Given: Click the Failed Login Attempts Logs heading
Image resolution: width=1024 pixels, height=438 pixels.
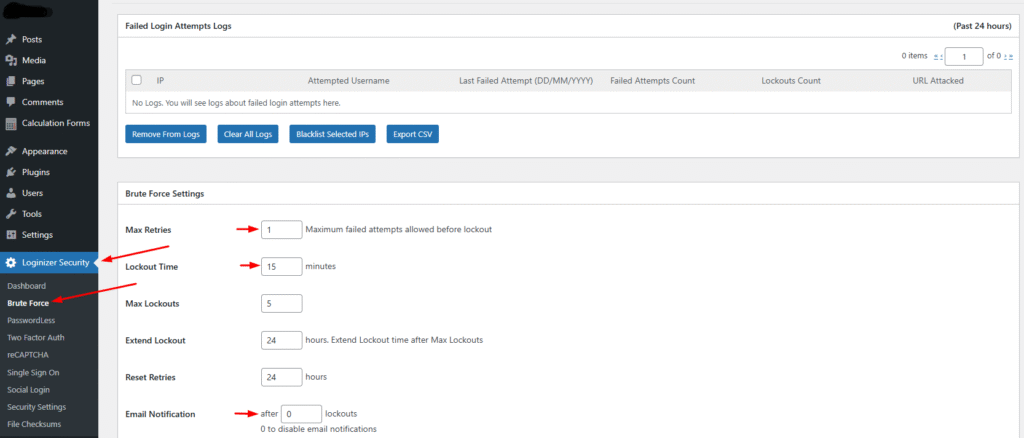Looking at the screenshot, I should (x=178, y=26).
